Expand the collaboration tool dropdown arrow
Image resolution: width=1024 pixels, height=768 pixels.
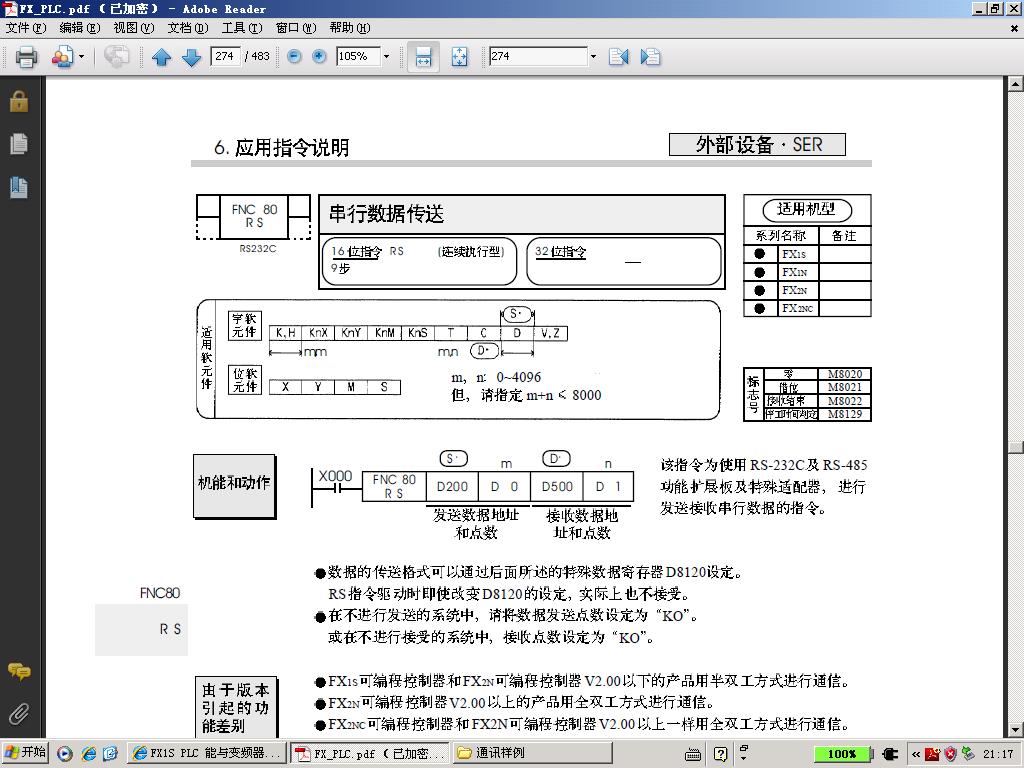[81, 57]
